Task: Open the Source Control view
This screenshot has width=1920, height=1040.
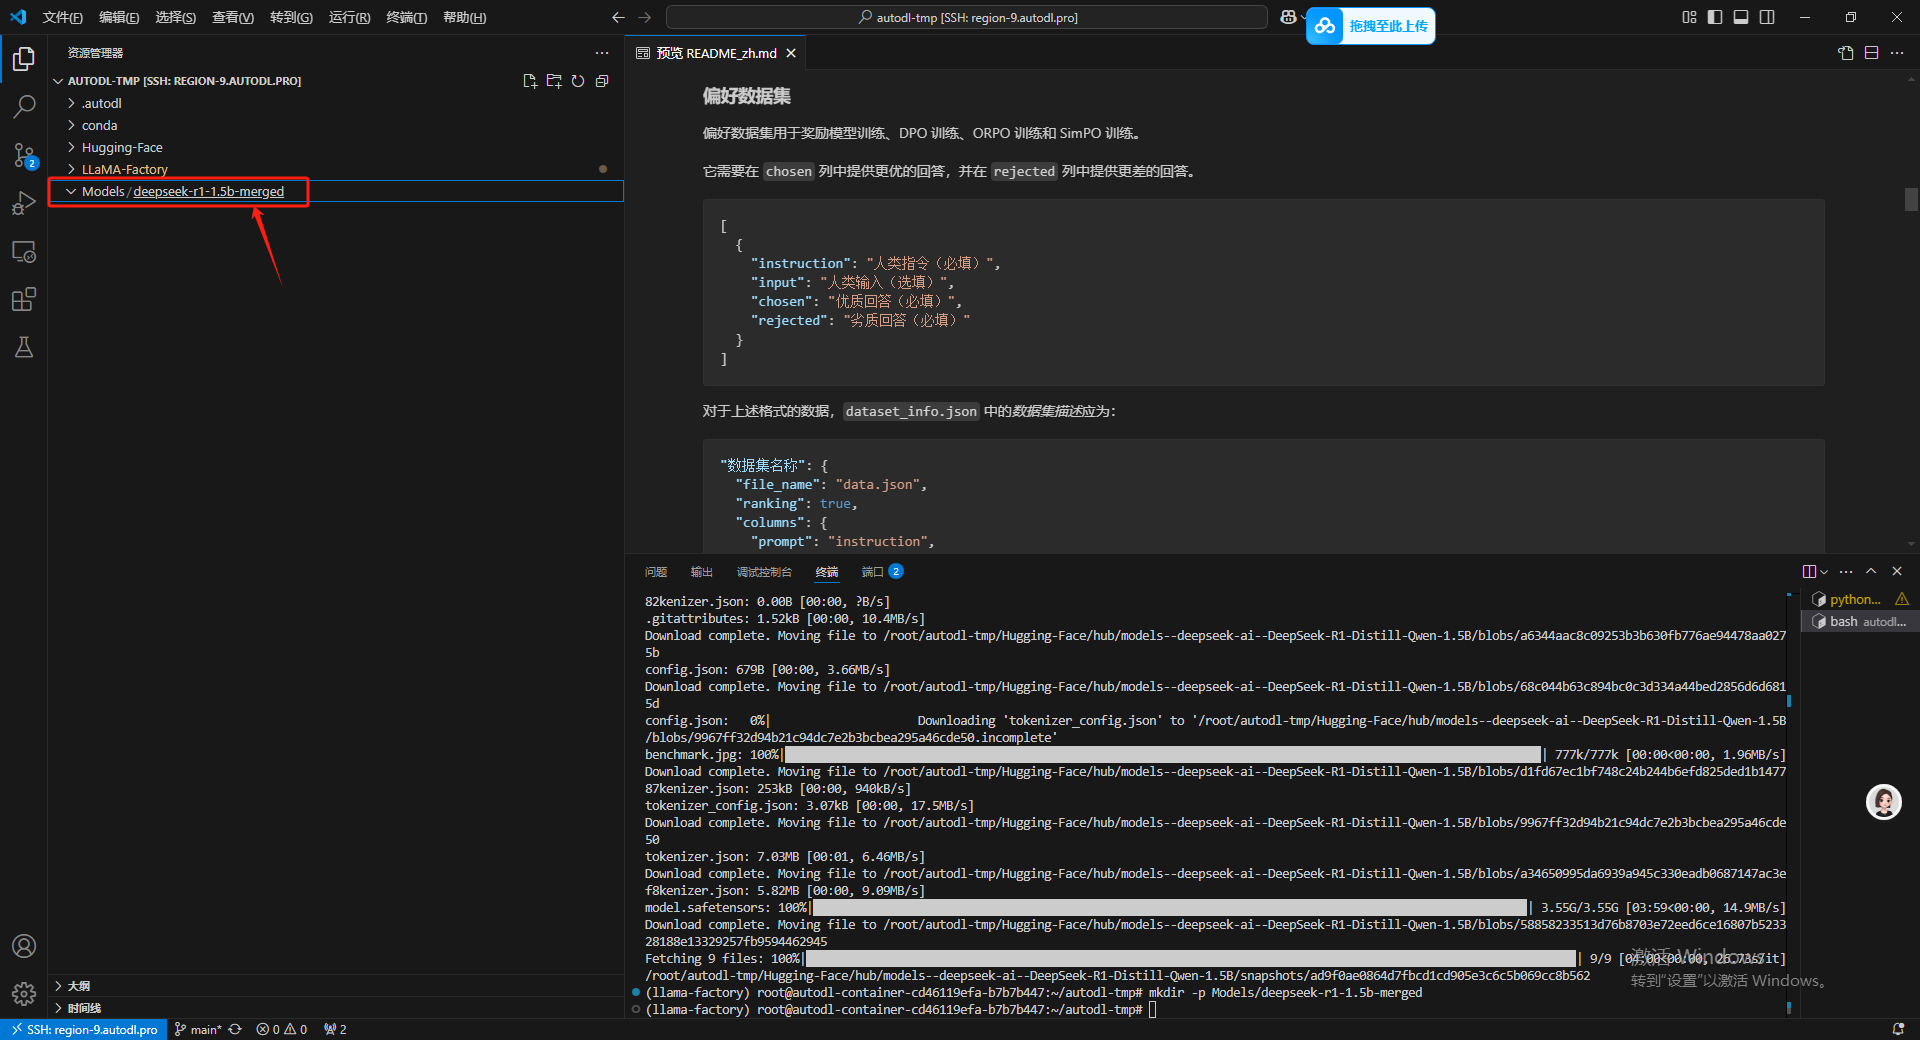Action: coord(24,155)
